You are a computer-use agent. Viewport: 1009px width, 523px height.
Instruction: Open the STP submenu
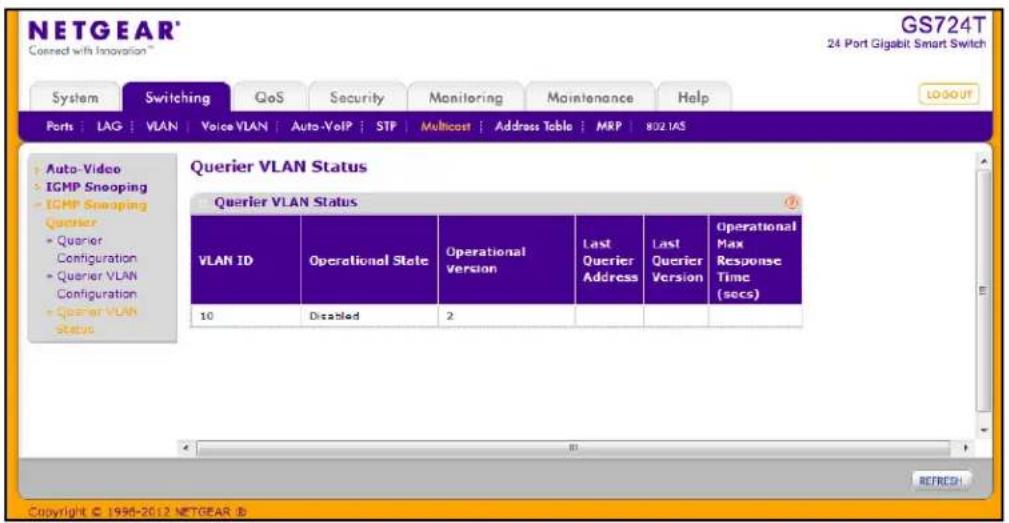[386, 126]
